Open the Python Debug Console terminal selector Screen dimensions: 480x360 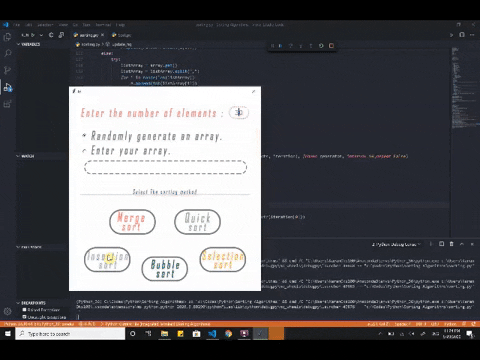396,244
